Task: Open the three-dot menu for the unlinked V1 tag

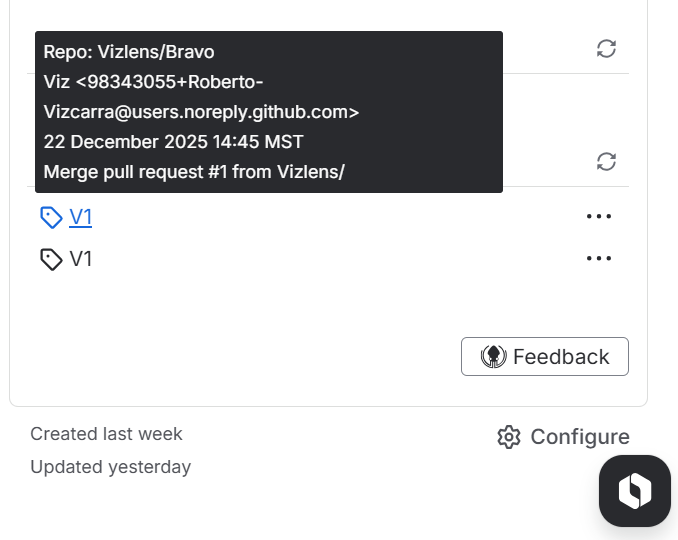Action: pyautogui.click(x=599, y=258)
